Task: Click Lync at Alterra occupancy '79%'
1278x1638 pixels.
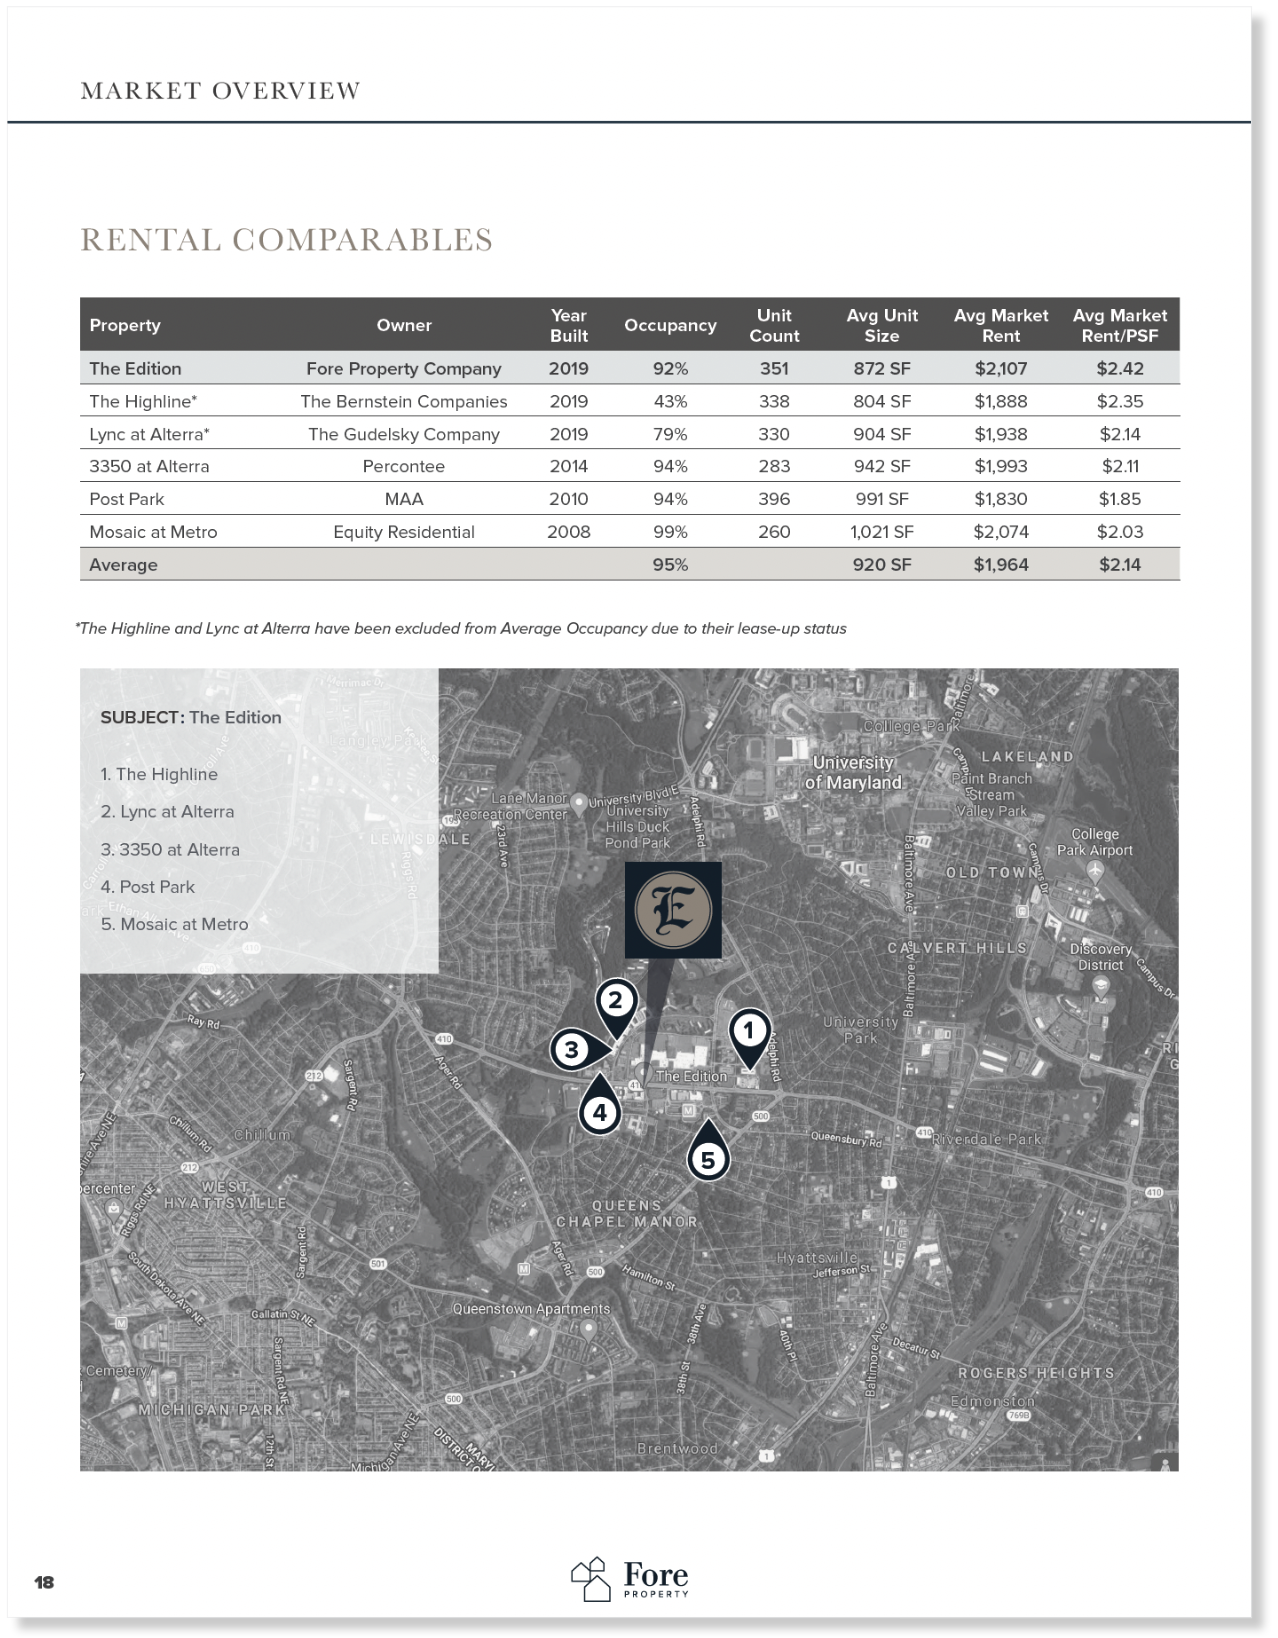Action: [x=670, y=434]
